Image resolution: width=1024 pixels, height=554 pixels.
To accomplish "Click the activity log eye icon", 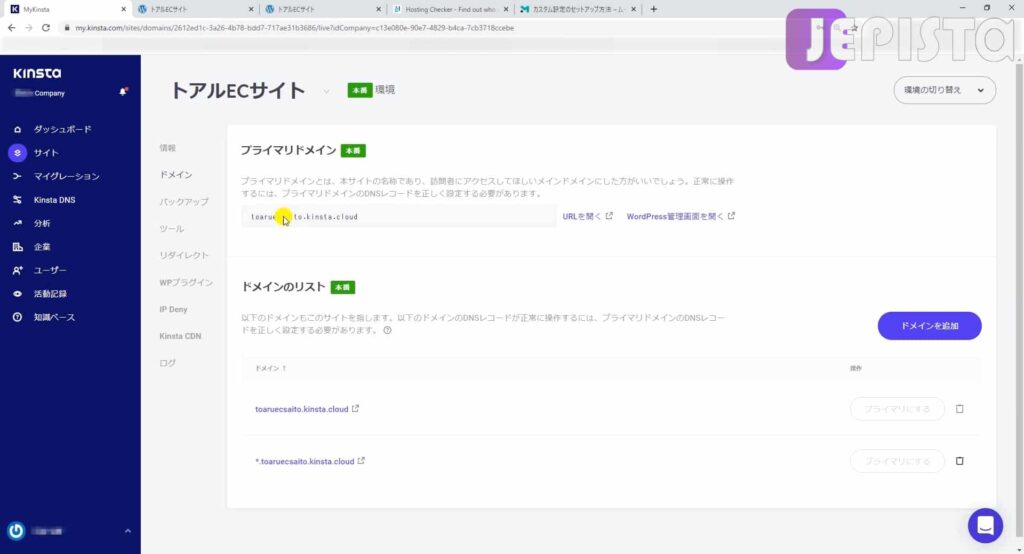I will coord(18,294).
